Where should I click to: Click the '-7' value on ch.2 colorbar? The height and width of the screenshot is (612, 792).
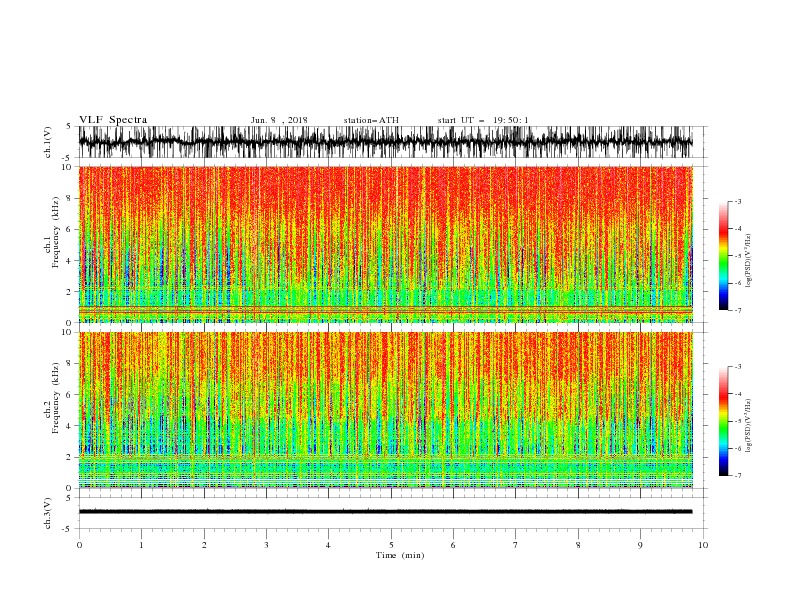tap(737, 476)
